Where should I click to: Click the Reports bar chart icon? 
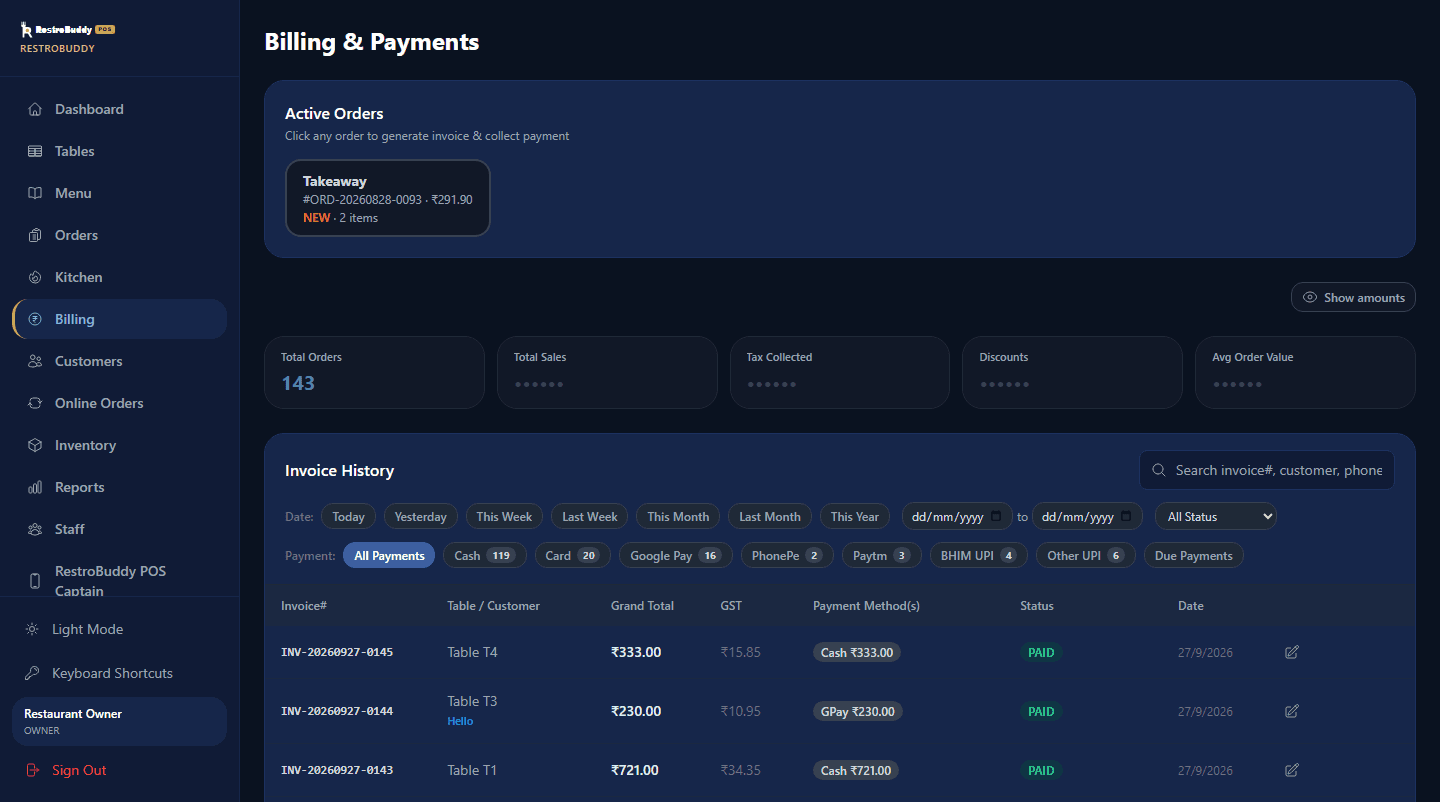pyautogui.click(x=35, y=487)
